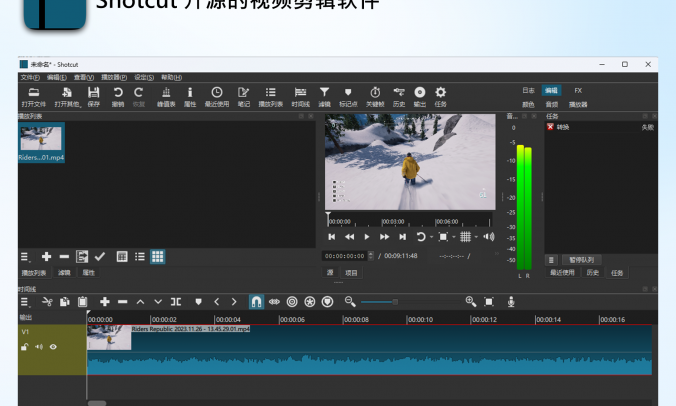The height and width of the screenshot is (406, 676).
Task: Ripple delete with timeline minus icon
Action: [x=123, y=302]
